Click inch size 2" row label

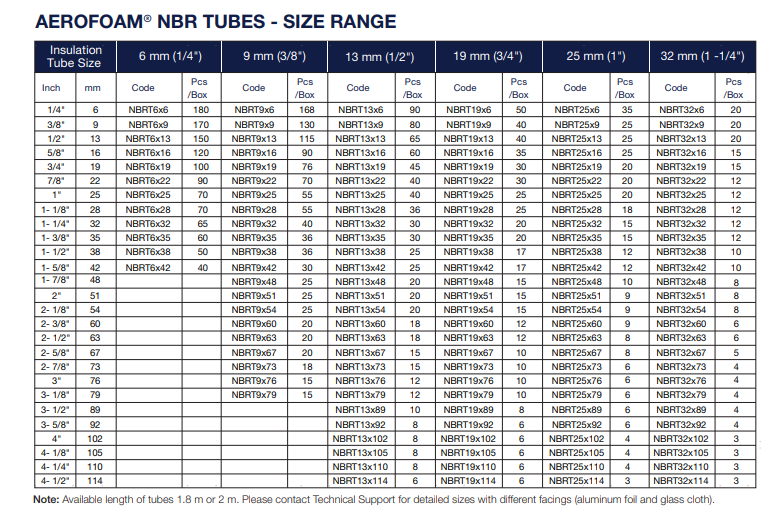tap(56, 296)
